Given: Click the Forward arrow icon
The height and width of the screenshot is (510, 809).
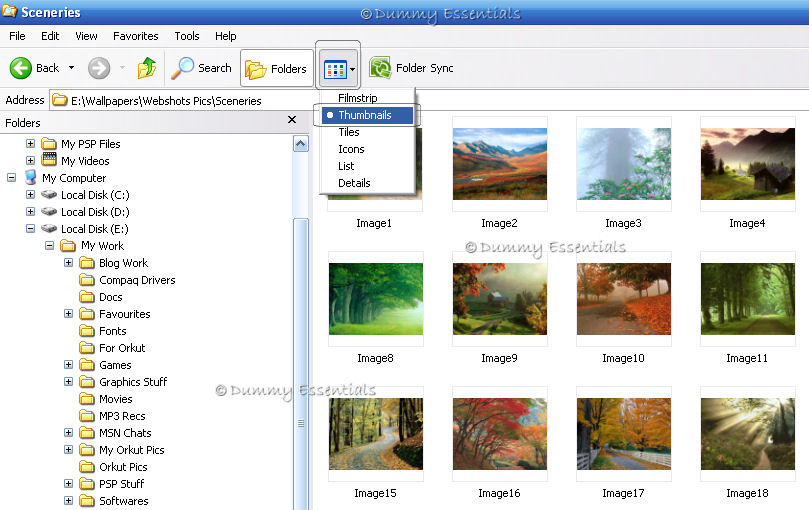Looking at the screenshot, I should pyautogui.click(x=99, y=68).
